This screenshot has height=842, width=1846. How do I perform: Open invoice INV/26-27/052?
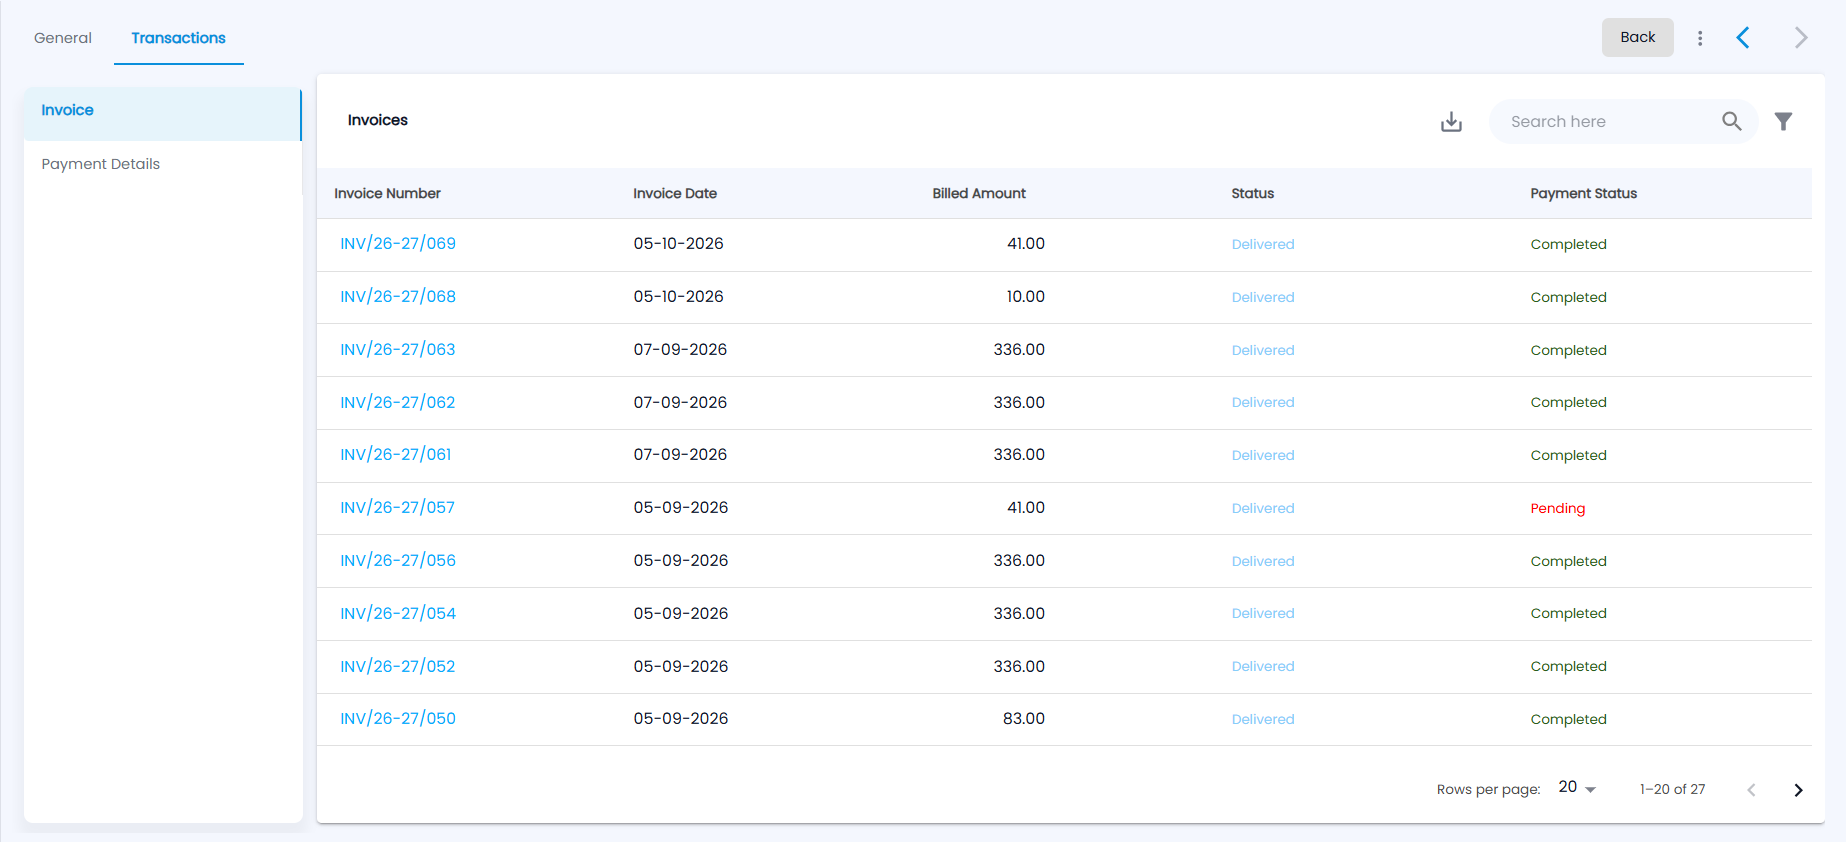398,667
